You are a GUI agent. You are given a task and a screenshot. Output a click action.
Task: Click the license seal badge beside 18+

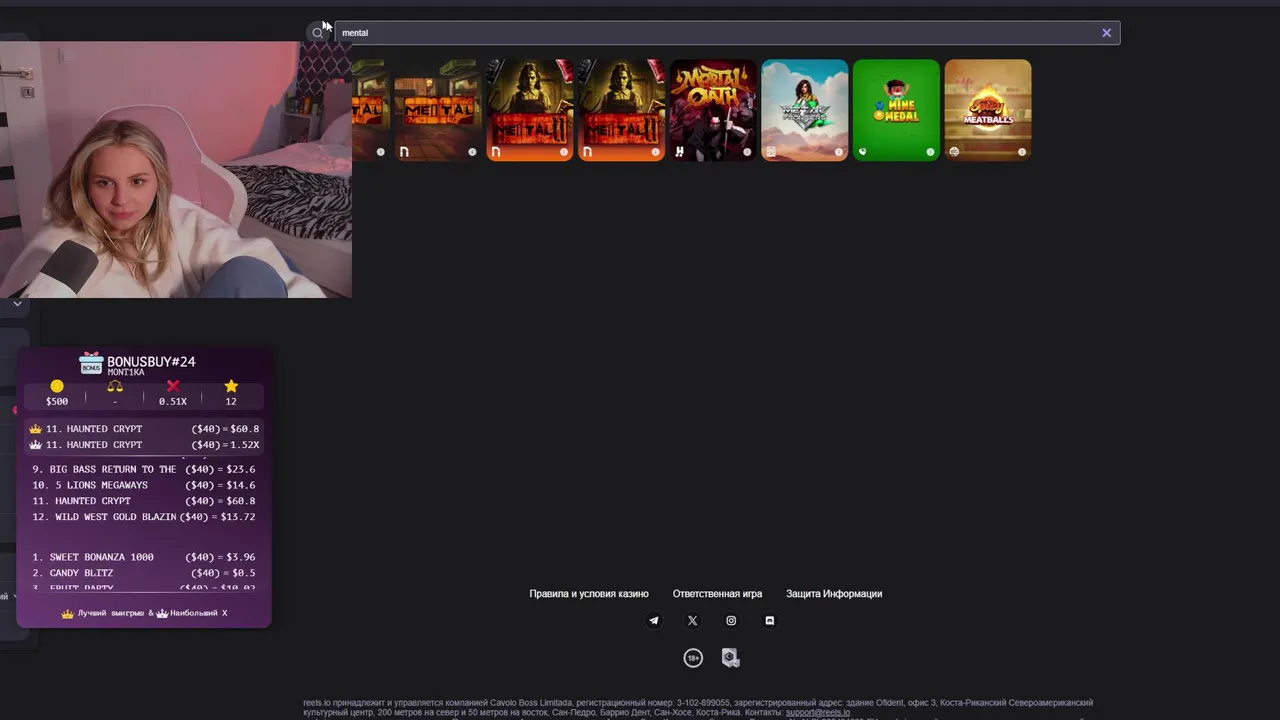tap(731, 658)
